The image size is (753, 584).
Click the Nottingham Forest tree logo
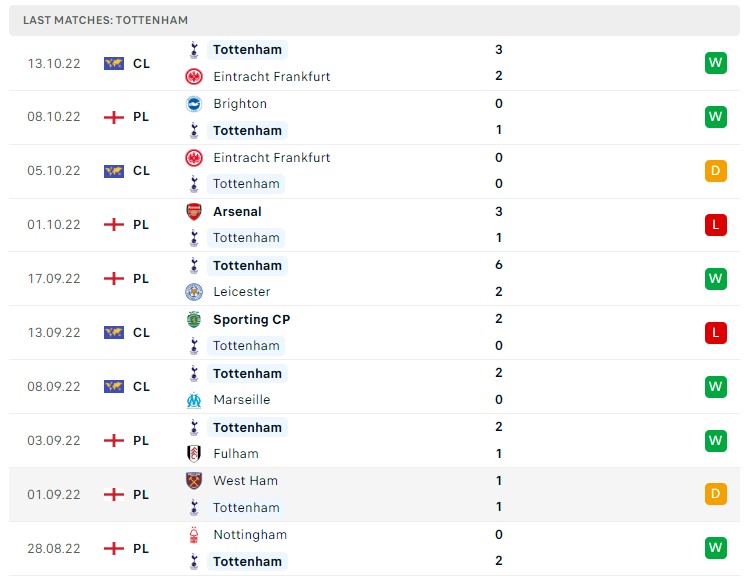pos(194,535)
